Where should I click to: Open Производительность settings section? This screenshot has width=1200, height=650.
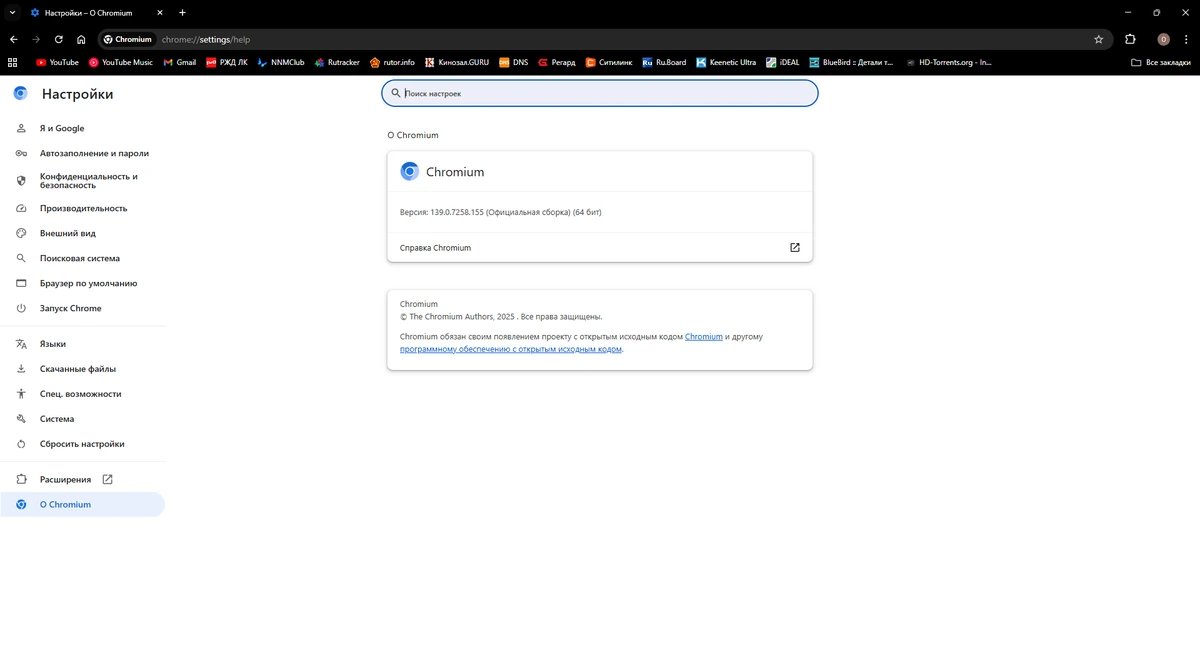click(x=82, y=208)
